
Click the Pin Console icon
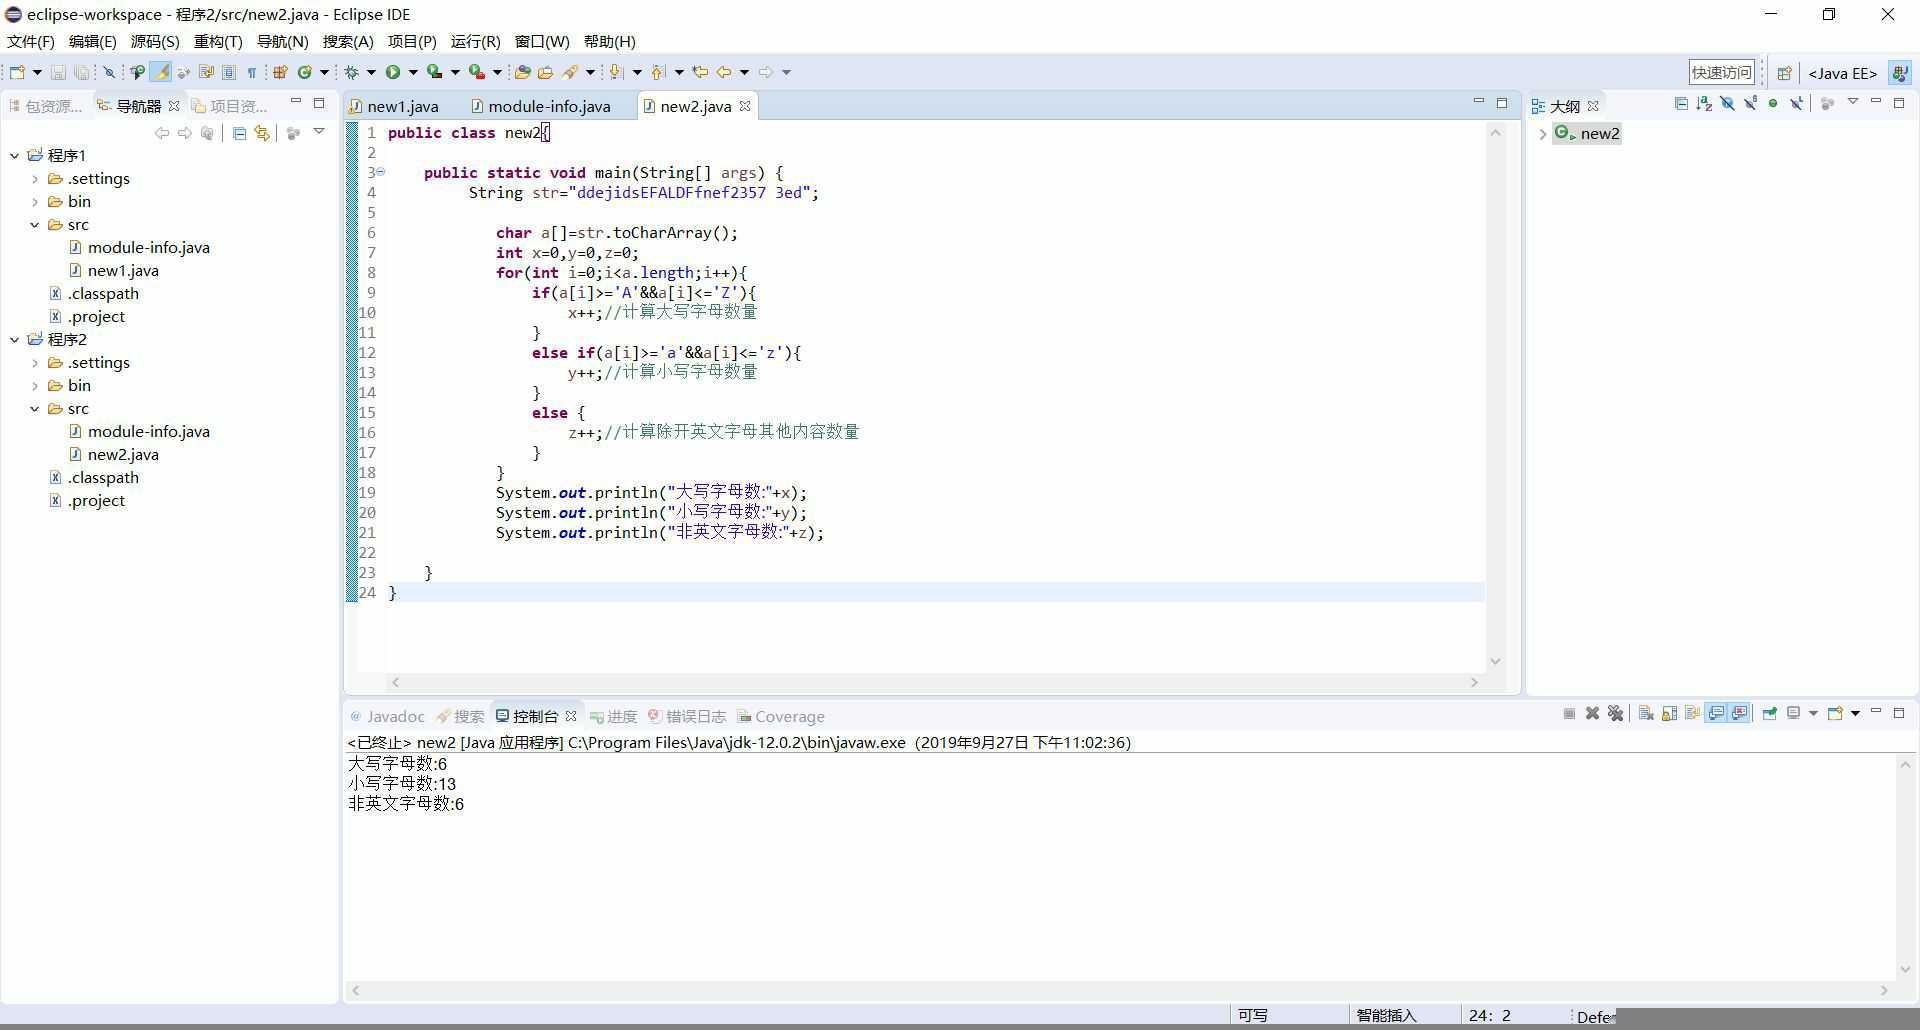point(1770,714)
